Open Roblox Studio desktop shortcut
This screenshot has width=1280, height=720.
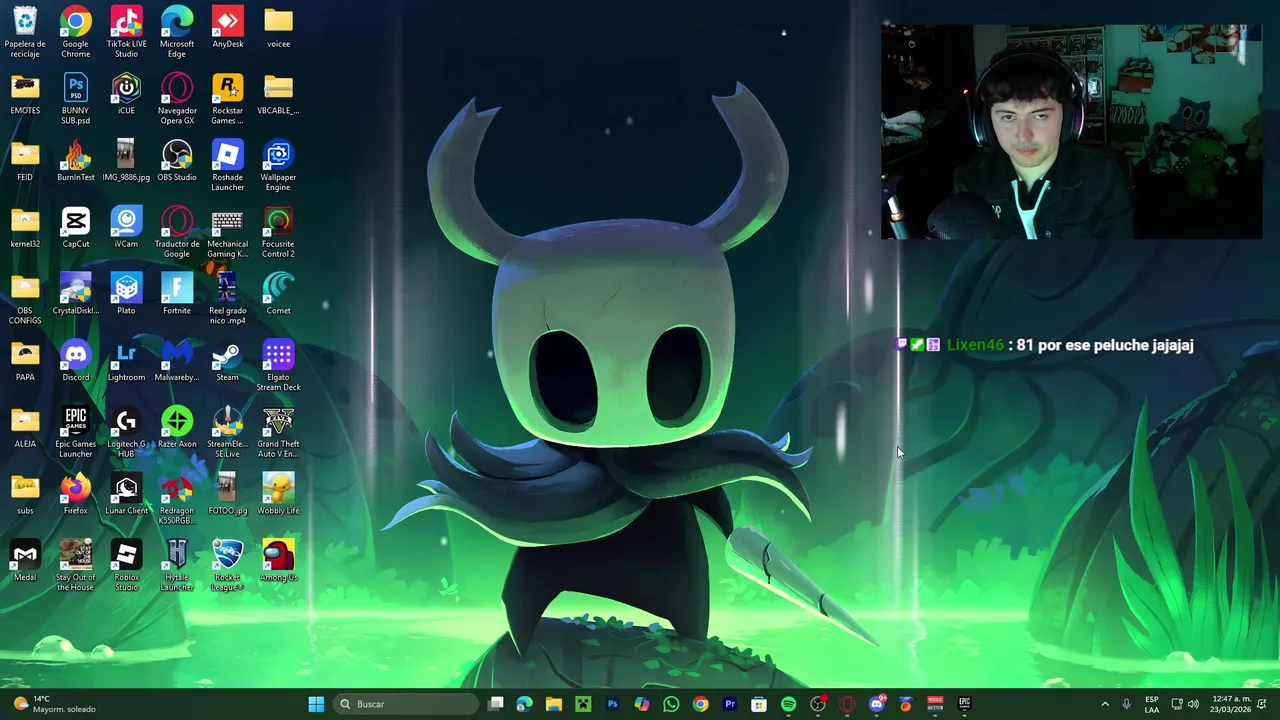(126, 565)
